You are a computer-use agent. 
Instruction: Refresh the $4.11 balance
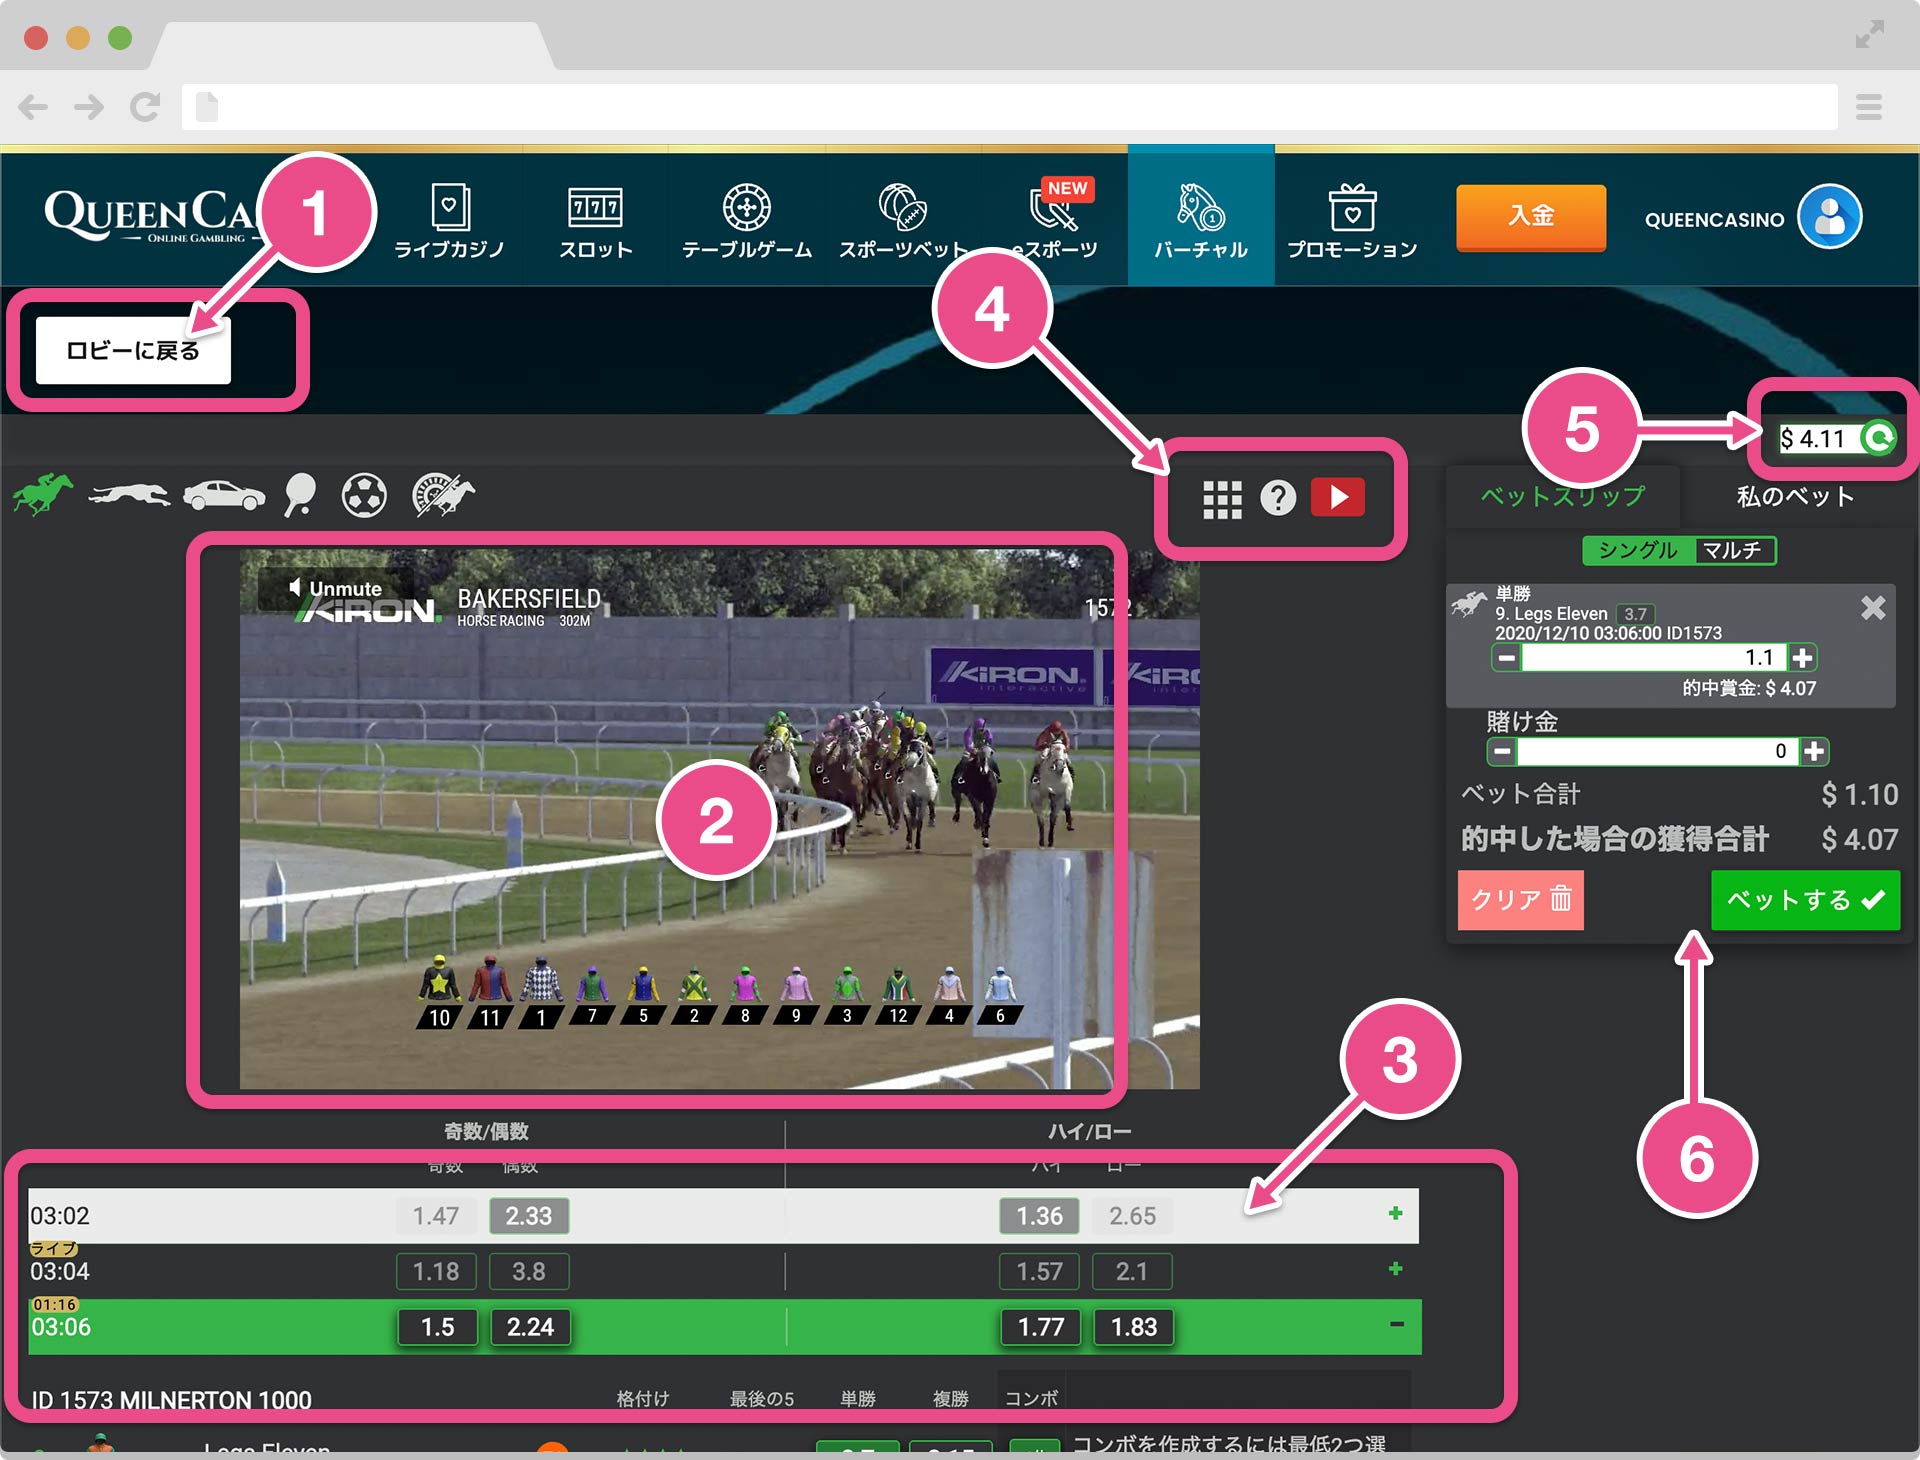pos(1879,438)
